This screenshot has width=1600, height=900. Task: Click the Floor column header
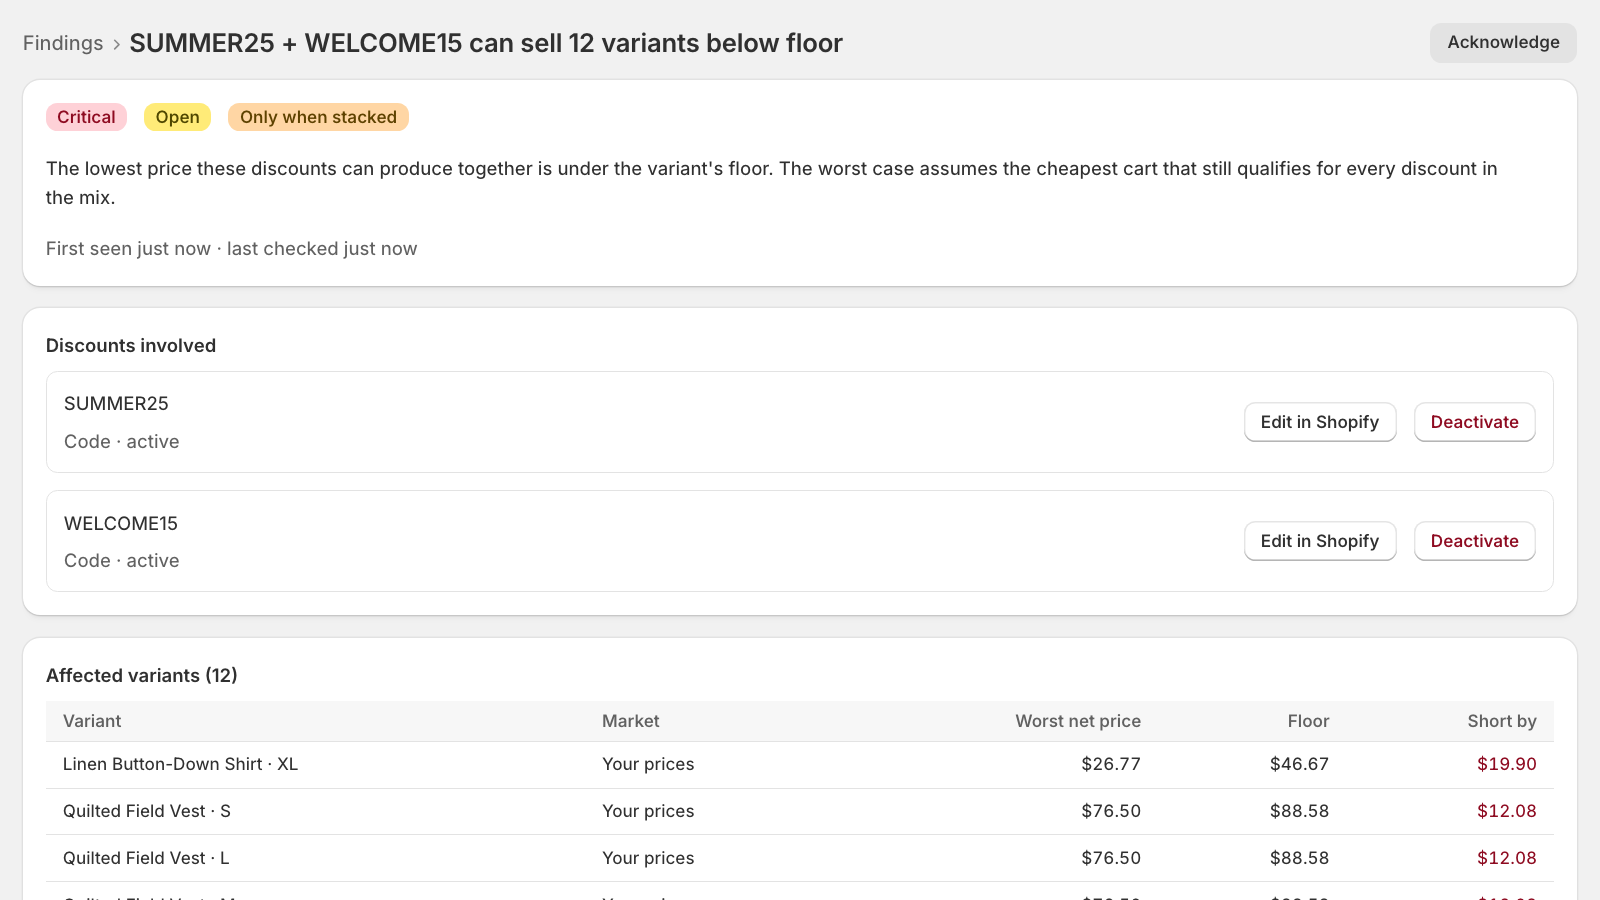[1308, 721]
